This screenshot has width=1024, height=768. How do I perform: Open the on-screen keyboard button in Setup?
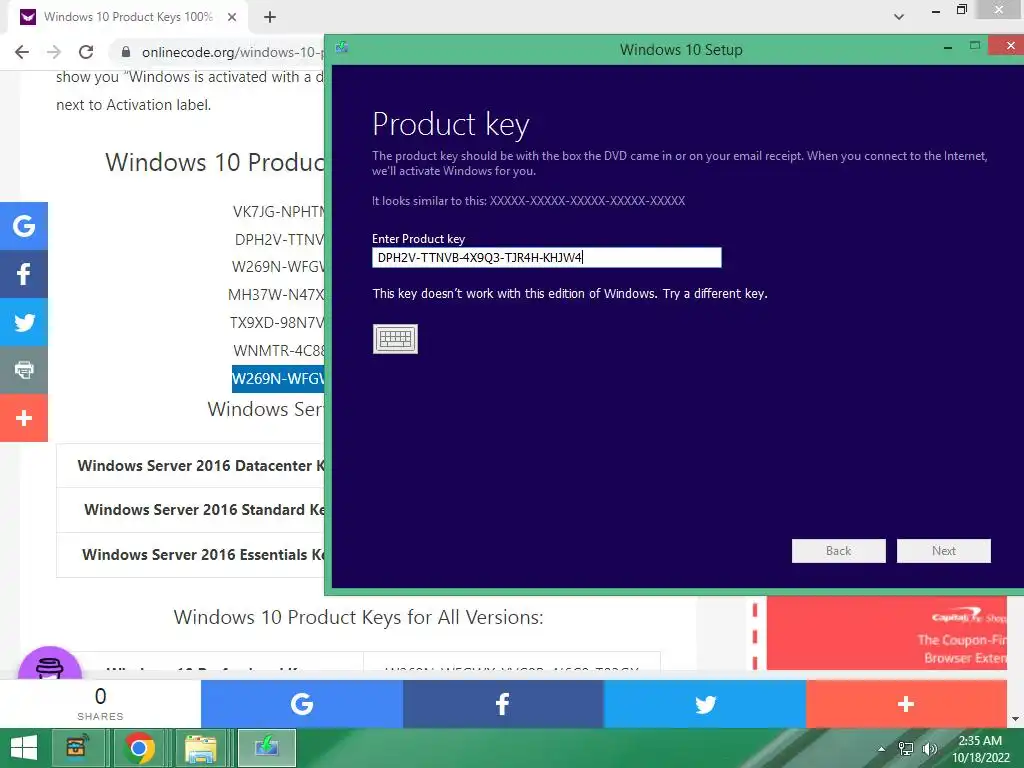tap(395, 339)
